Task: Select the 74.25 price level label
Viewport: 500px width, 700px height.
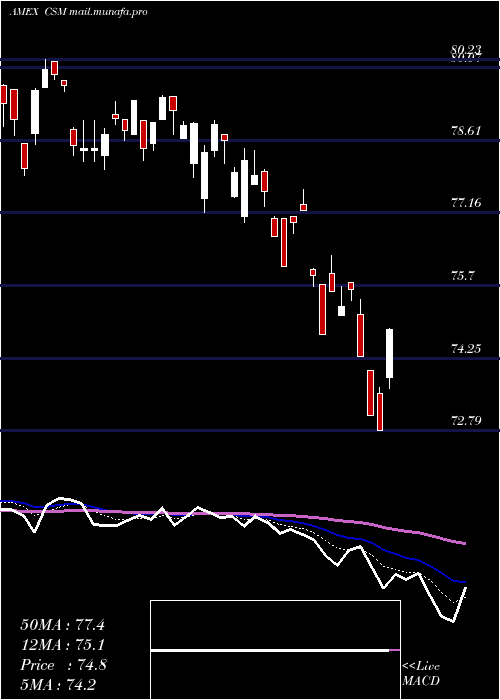Action: tap(467, 348)
